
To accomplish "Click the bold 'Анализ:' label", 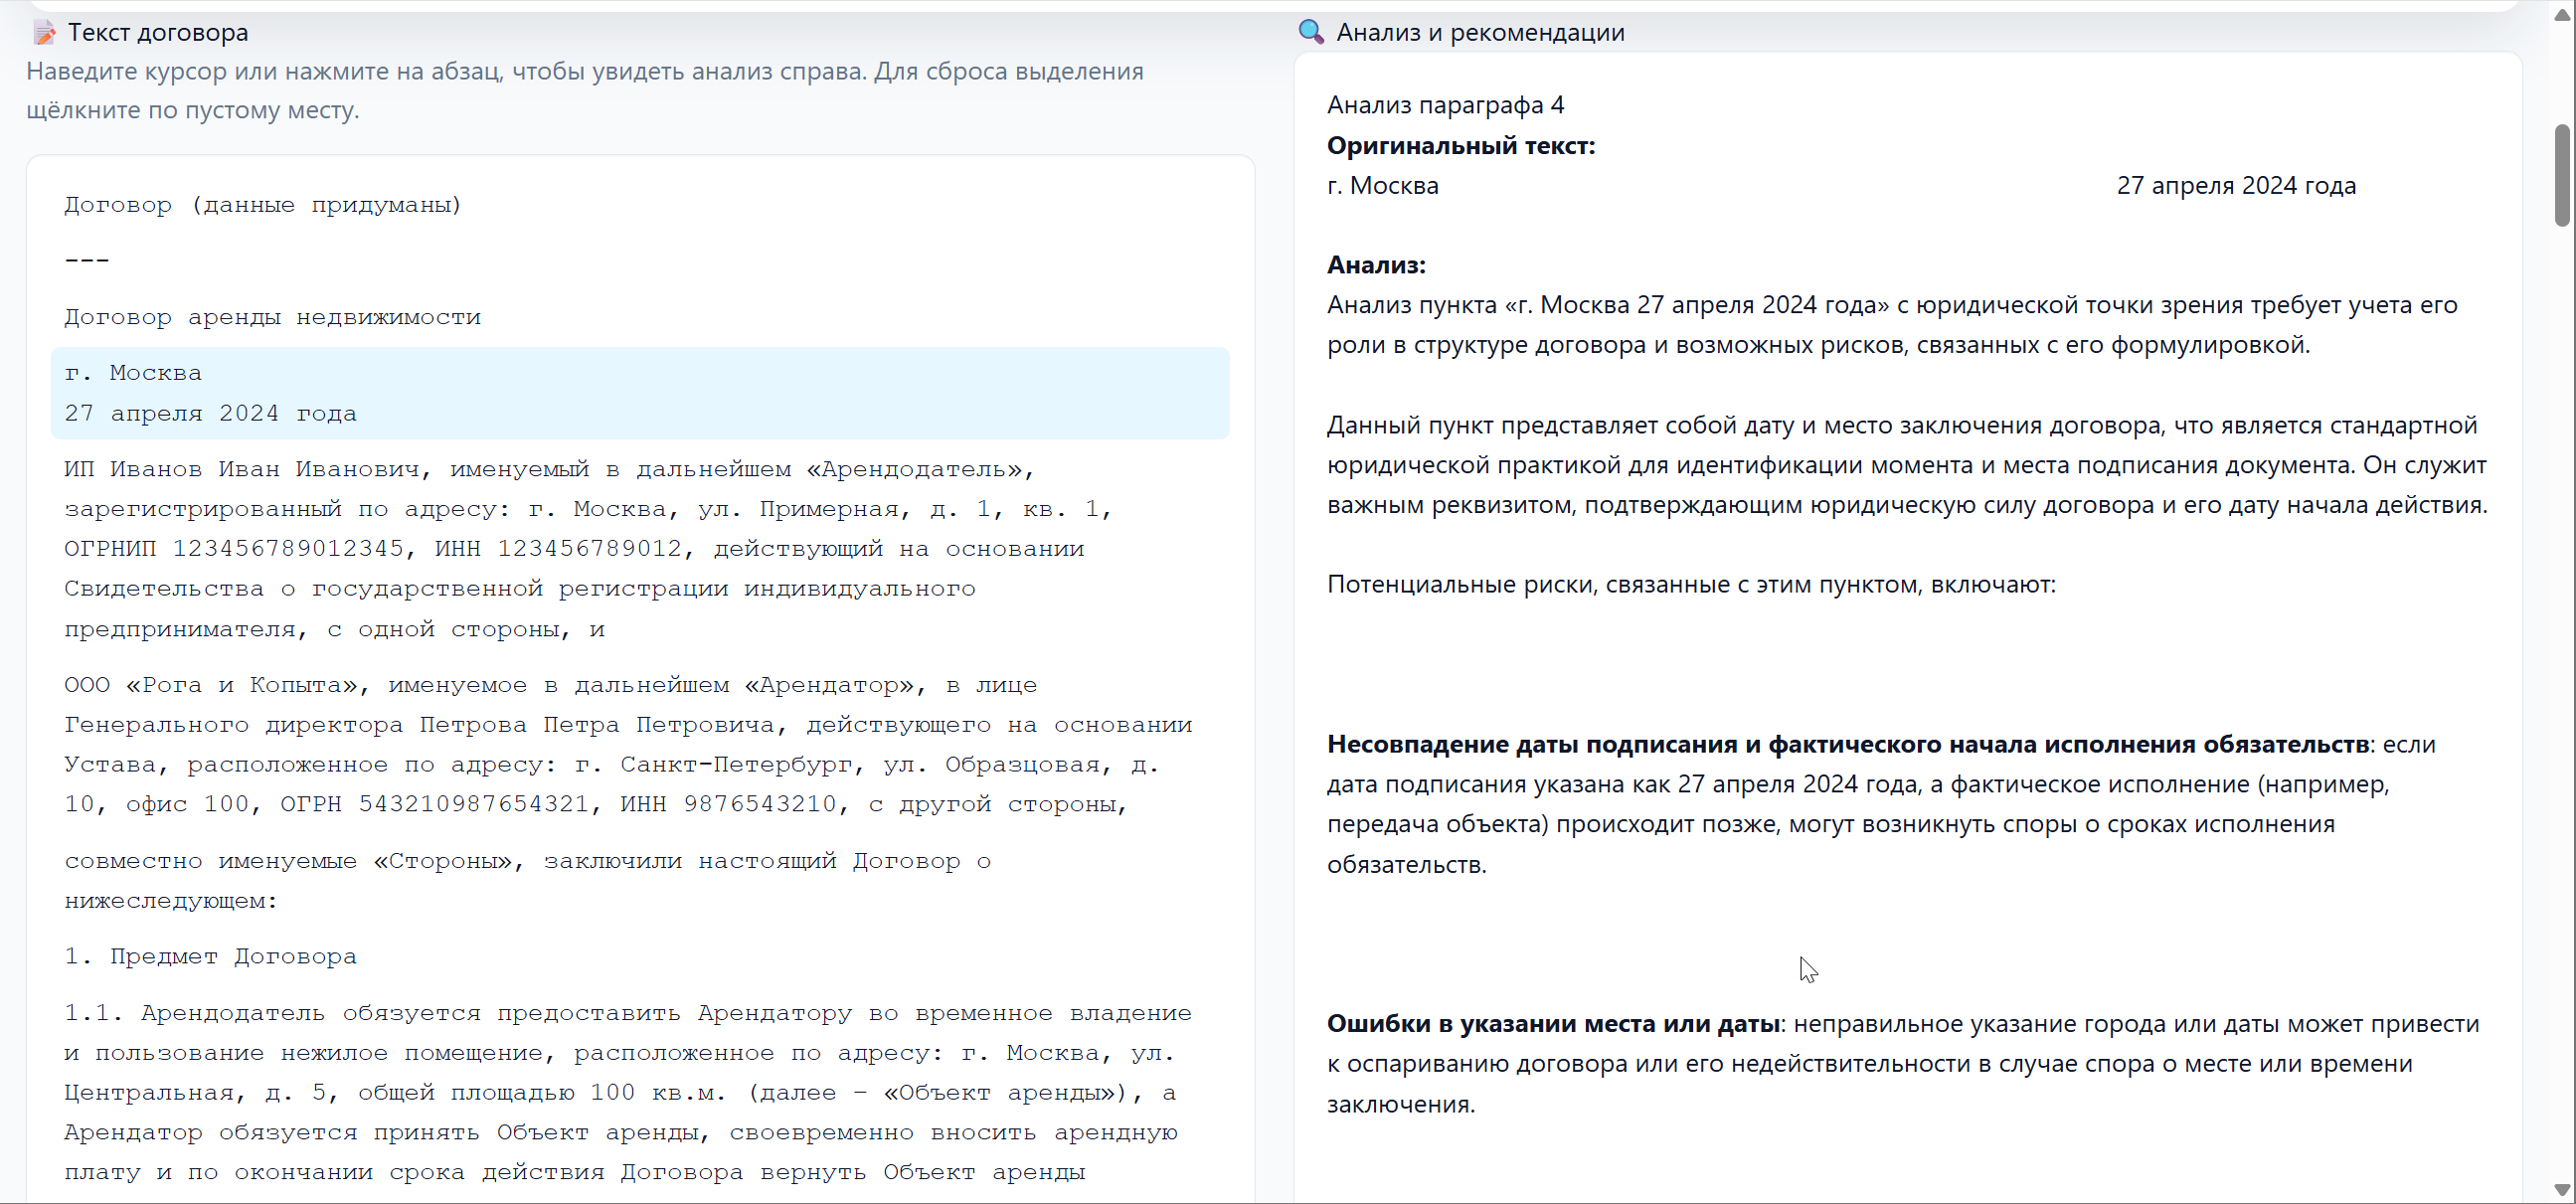I will click(1376, 265).
